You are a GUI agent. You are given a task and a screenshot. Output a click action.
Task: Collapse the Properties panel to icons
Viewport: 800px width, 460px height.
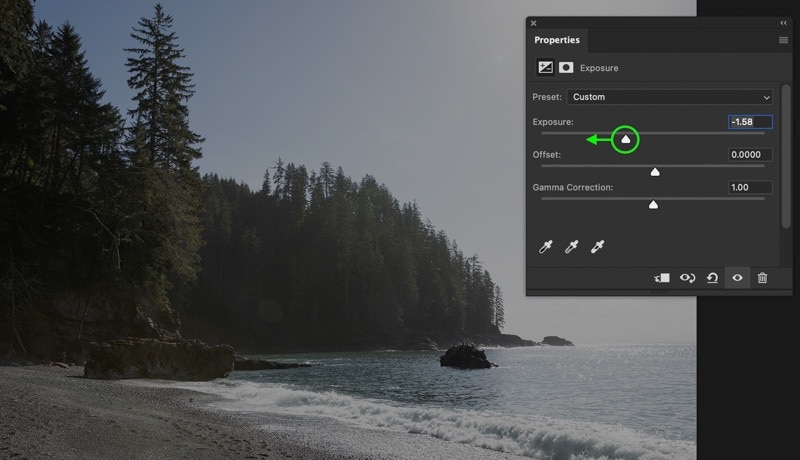[783, 23]
